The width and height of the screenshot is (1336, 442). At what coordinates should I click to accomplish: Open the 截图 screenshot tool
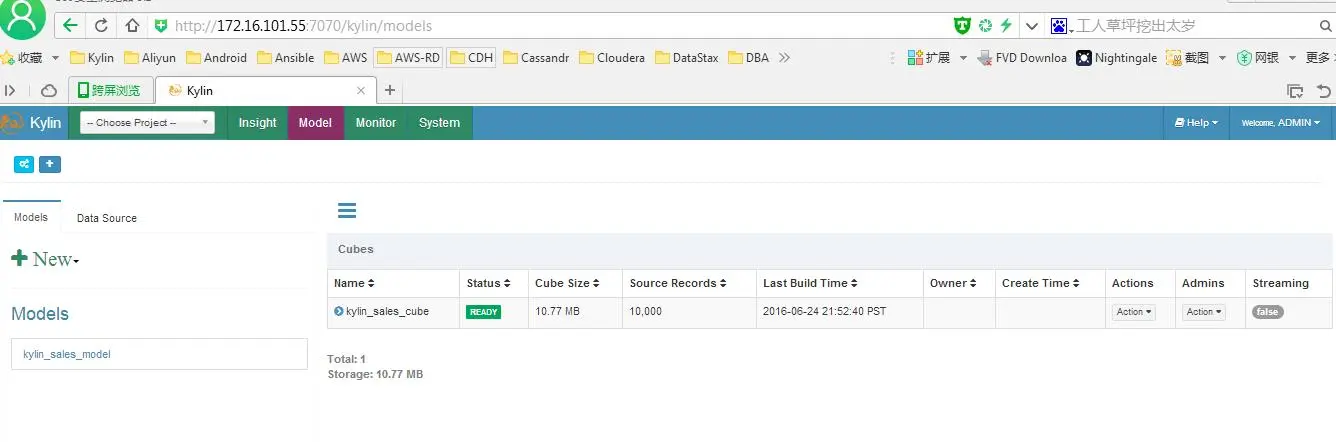[x=1188, y=57]
